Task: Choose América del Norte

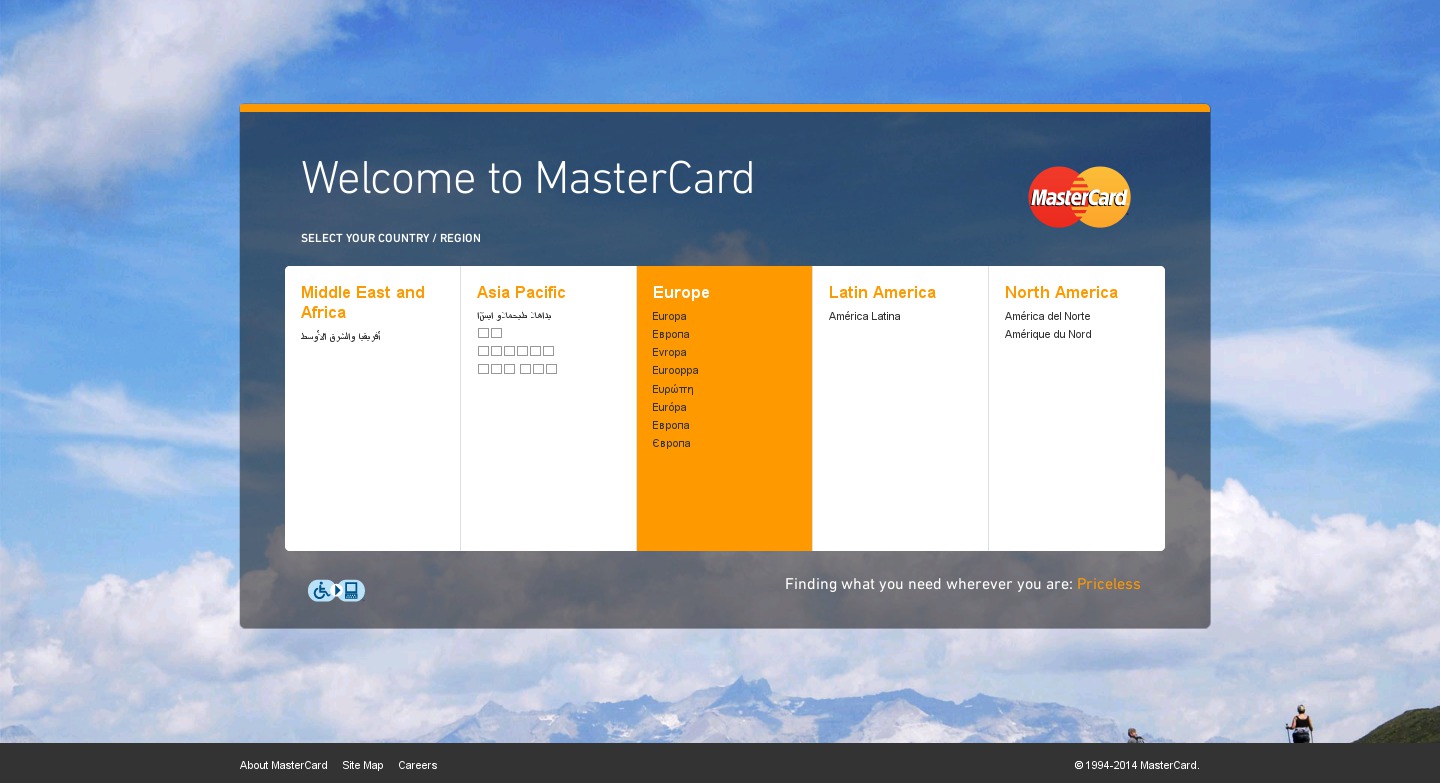Action: pyautogui.click(x=1047, y=316)
